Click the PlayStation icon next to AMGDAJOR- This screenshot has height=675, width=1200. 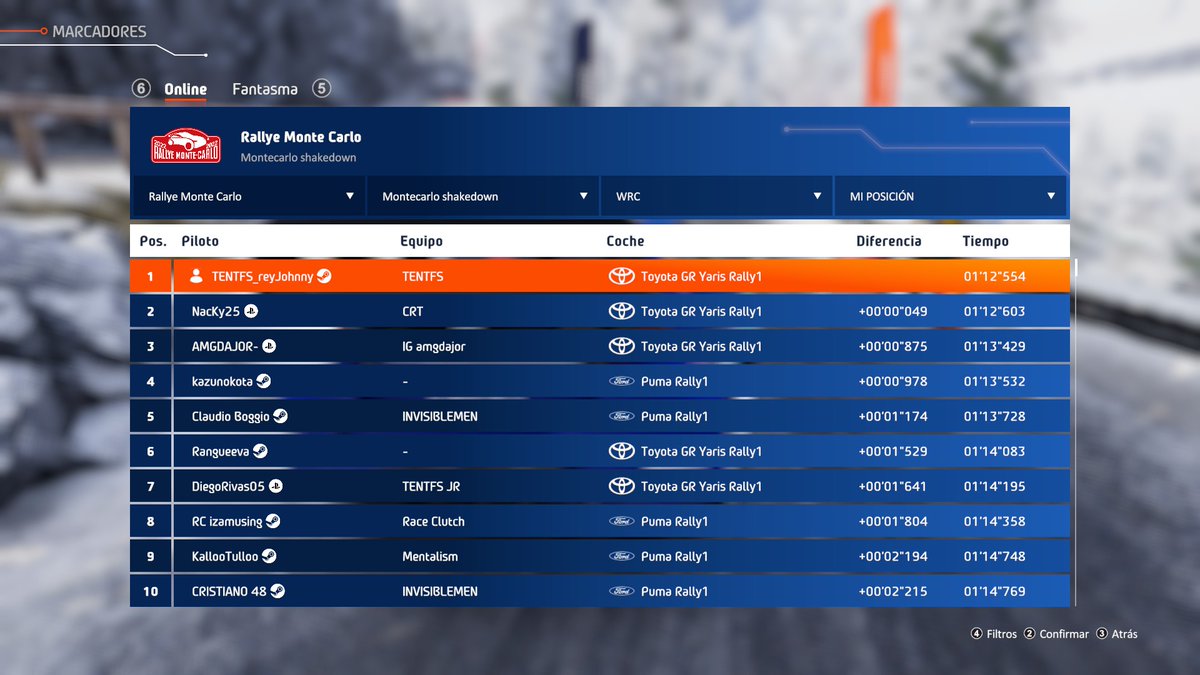269,346
